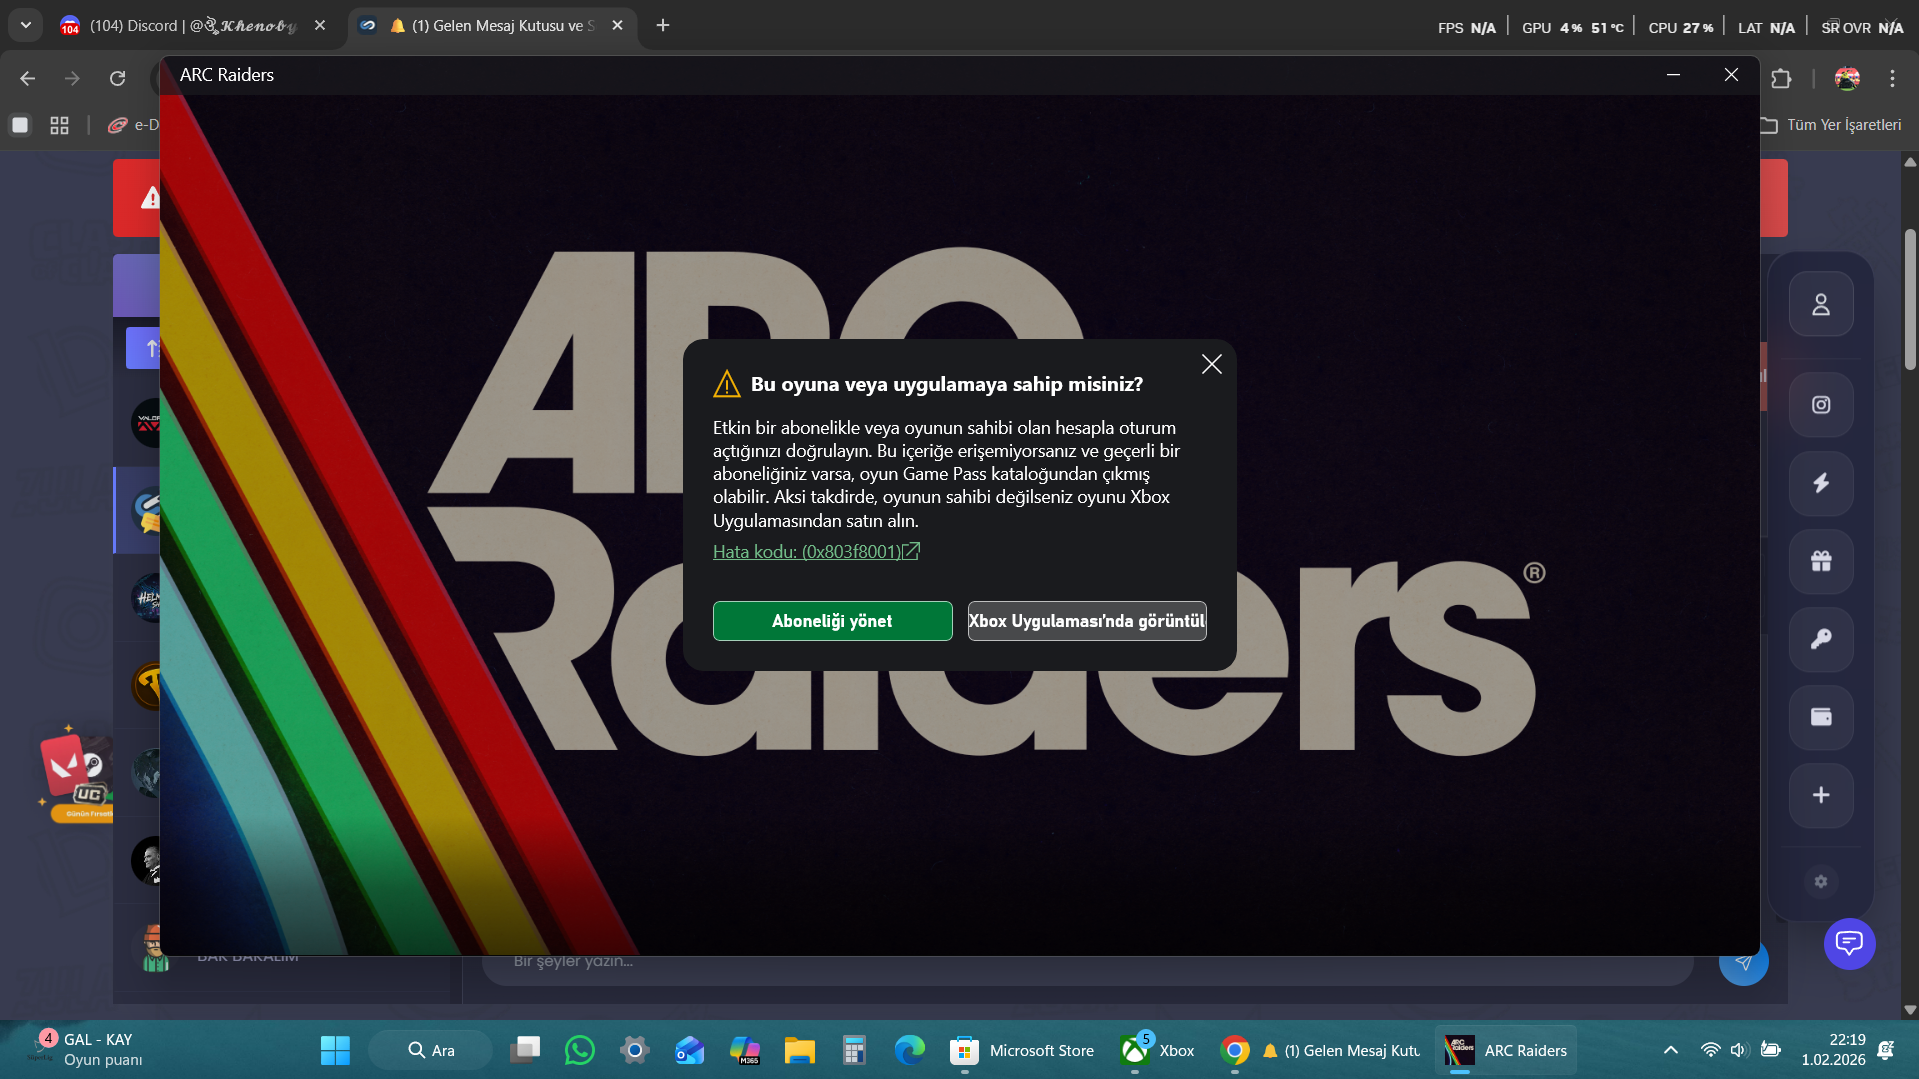Open Outlook from the taskbar

tap(690, 1050)
